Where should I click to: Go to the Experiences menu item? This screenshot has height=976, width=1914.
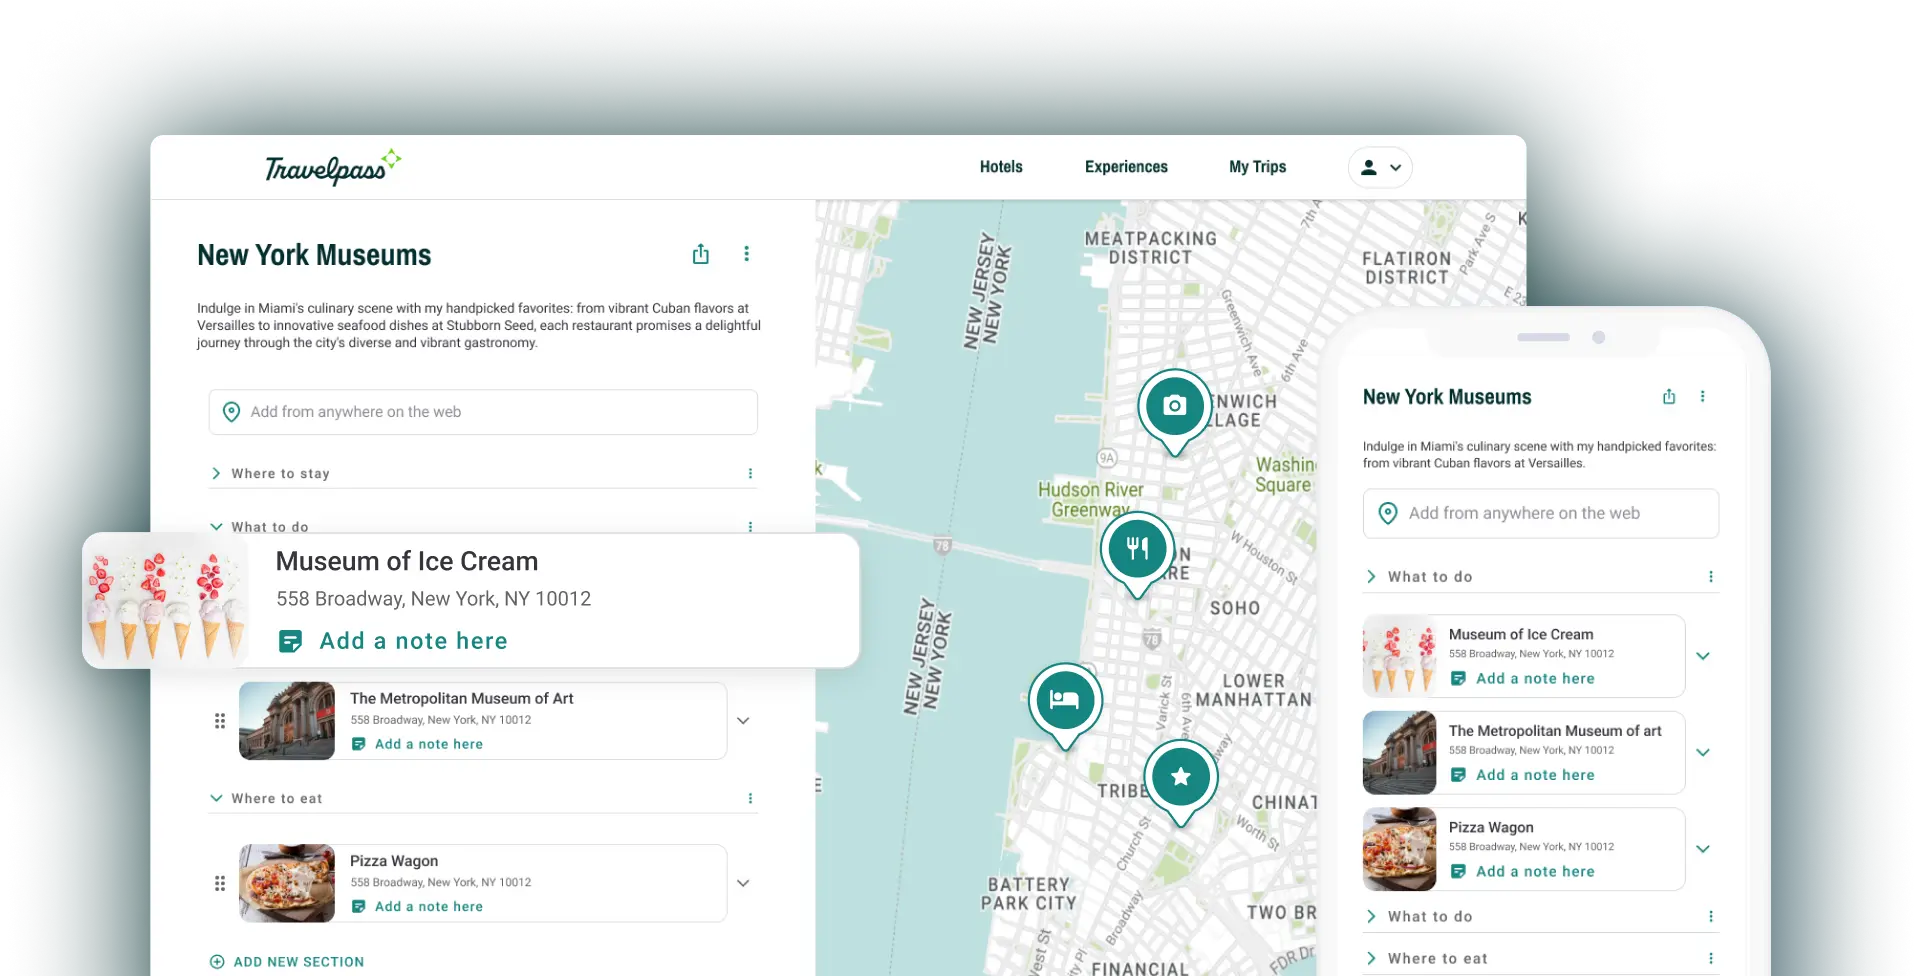(1126, 167)
